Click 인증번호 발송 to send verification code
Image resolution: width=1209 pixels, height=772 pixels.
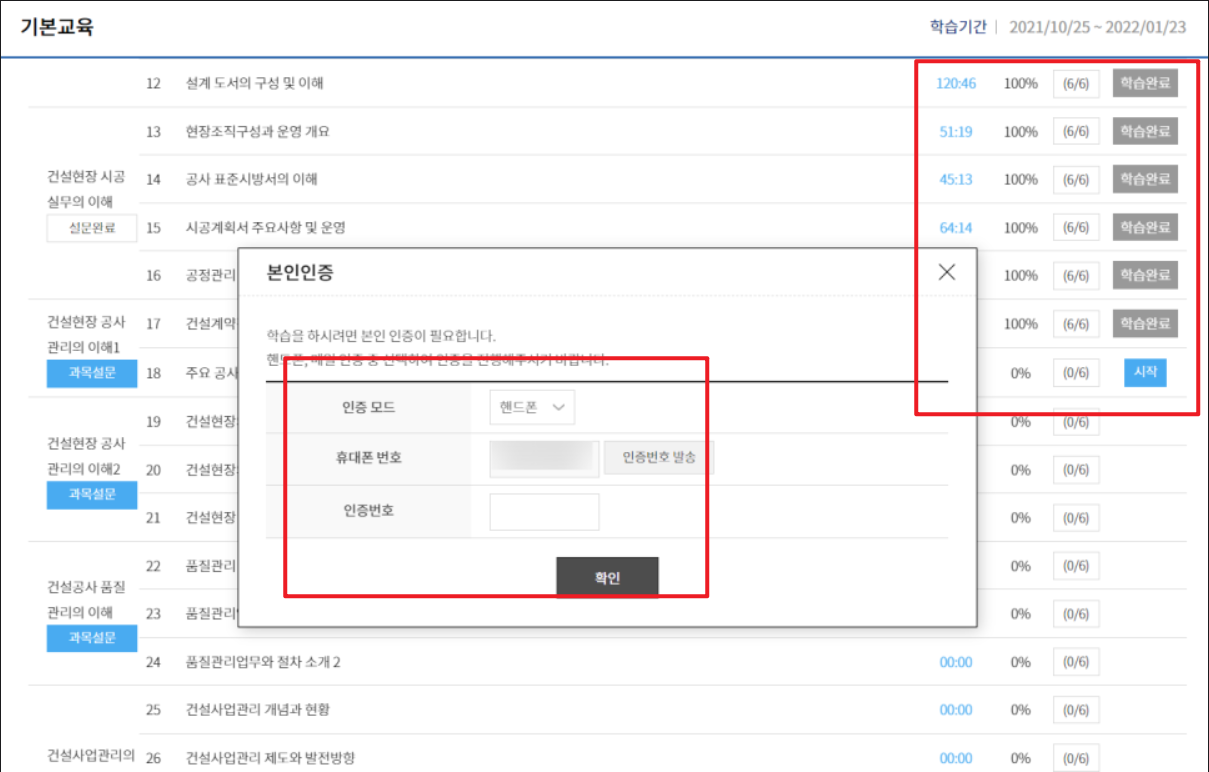(657, 457)
